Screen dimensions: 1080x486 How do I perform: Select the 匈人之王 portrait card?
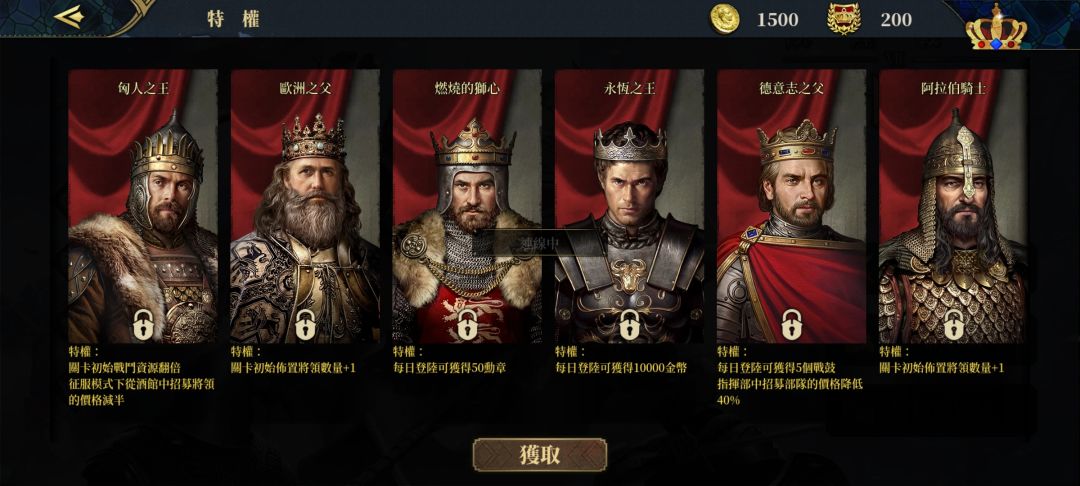pos(143,206)
